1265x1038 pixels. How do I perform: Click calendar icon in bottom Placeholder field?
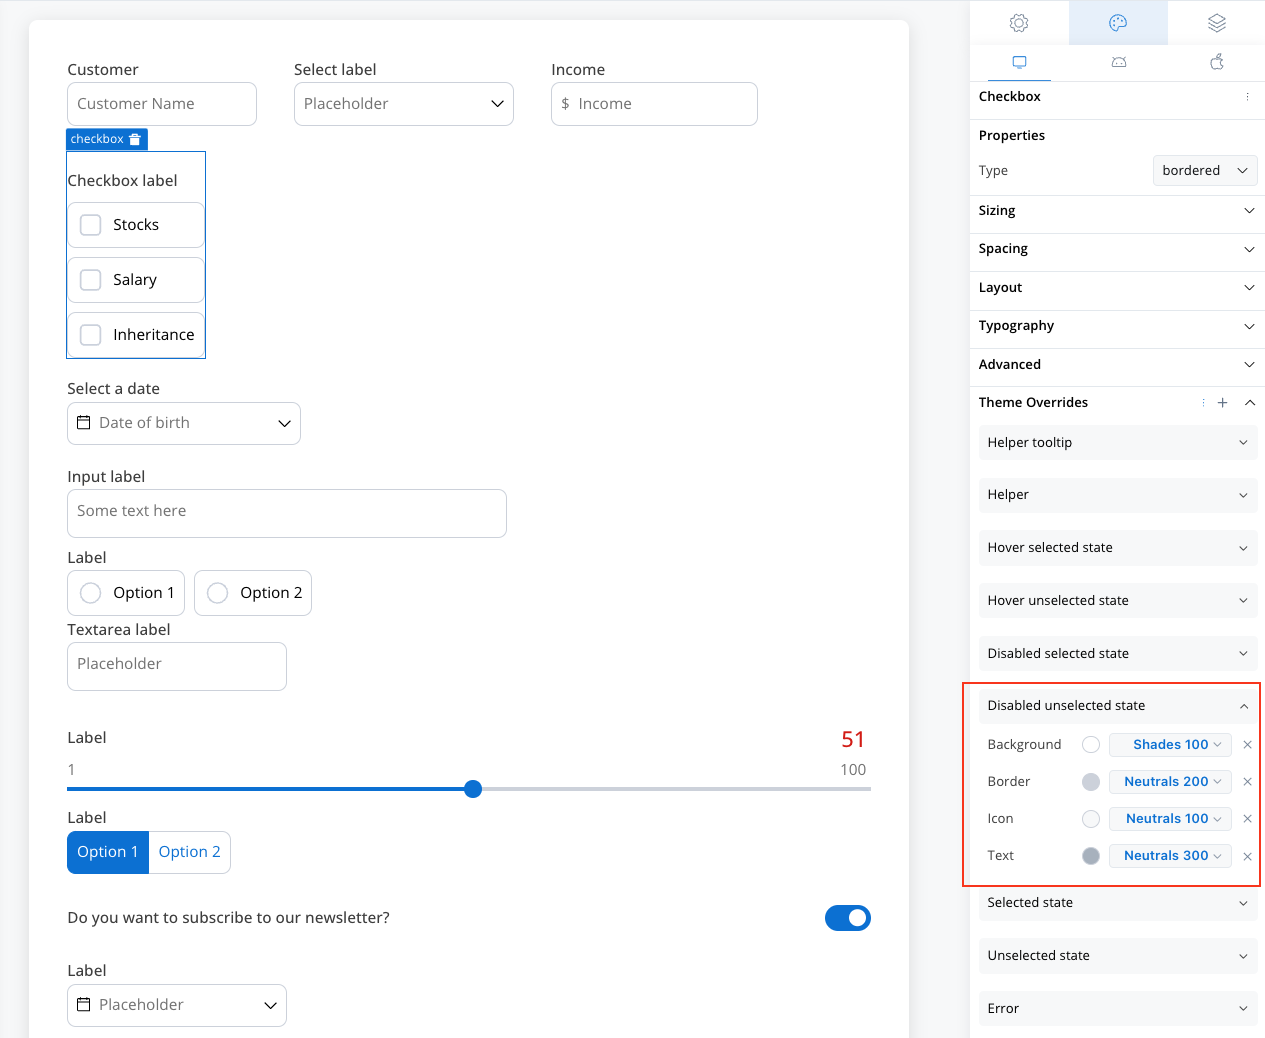[84, 1005]
